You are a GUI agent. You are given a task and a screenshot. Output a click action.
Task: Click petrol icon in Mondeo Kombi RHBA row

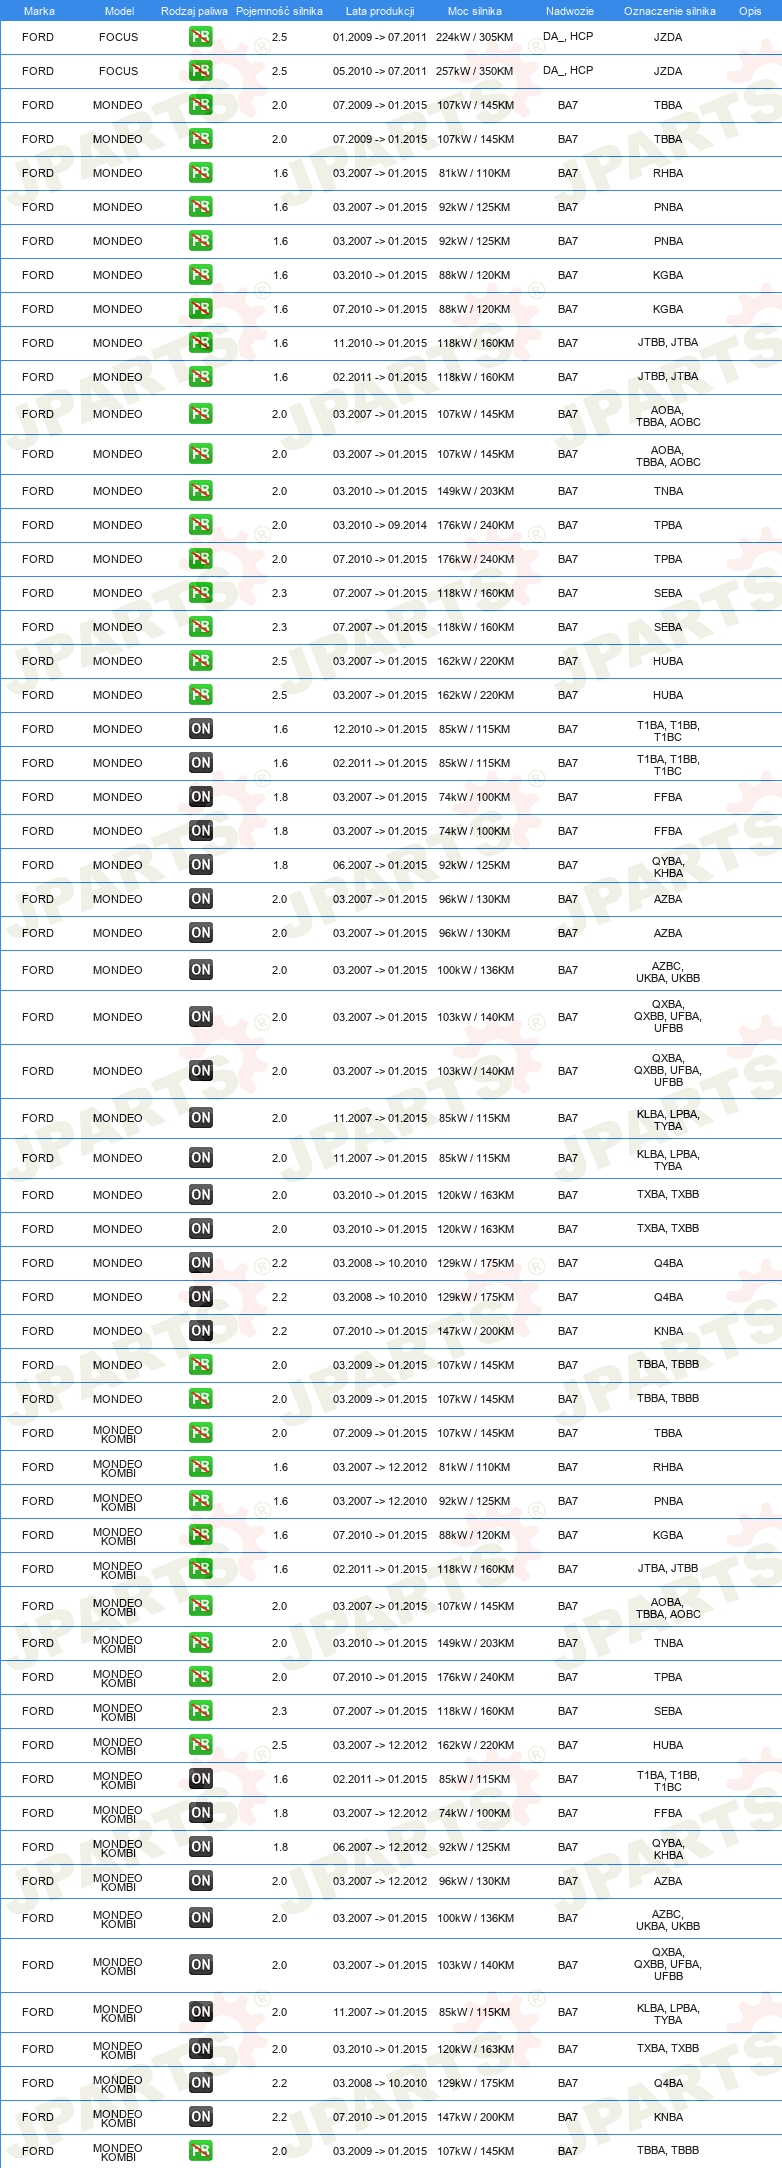(x=200, y=1467)
